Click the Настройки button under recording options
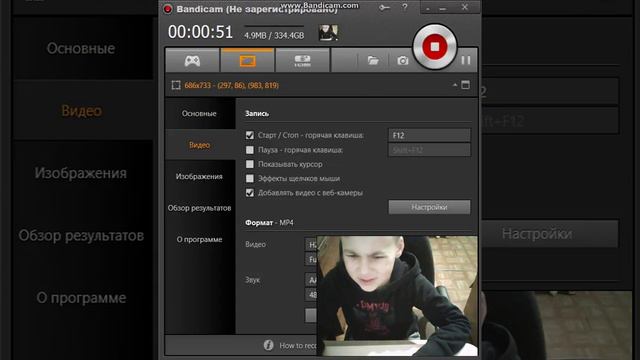 click(429, 207)
